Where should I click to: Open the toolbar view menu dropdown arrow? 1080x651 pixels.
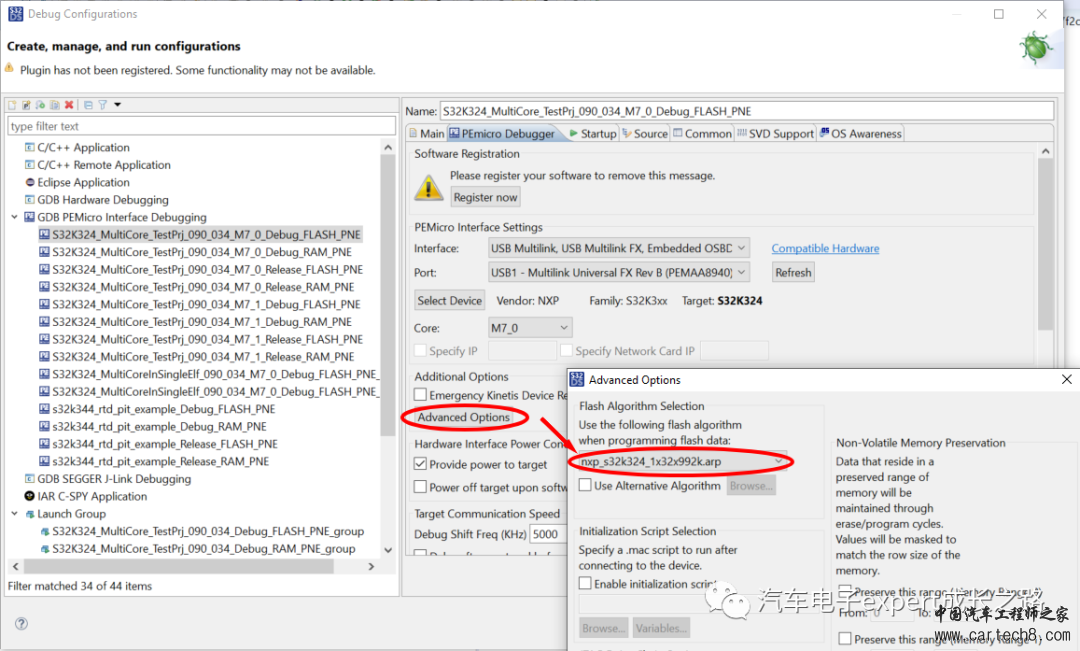point(118,105)
